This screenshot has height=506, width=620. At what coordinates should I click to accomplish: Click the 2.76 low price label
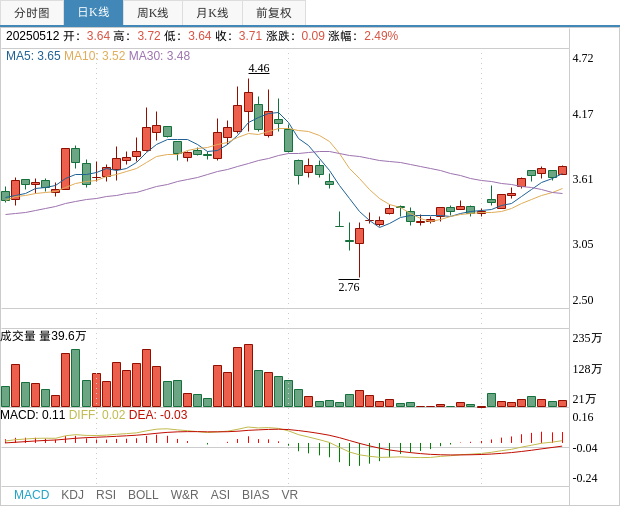tap(349, 287)
